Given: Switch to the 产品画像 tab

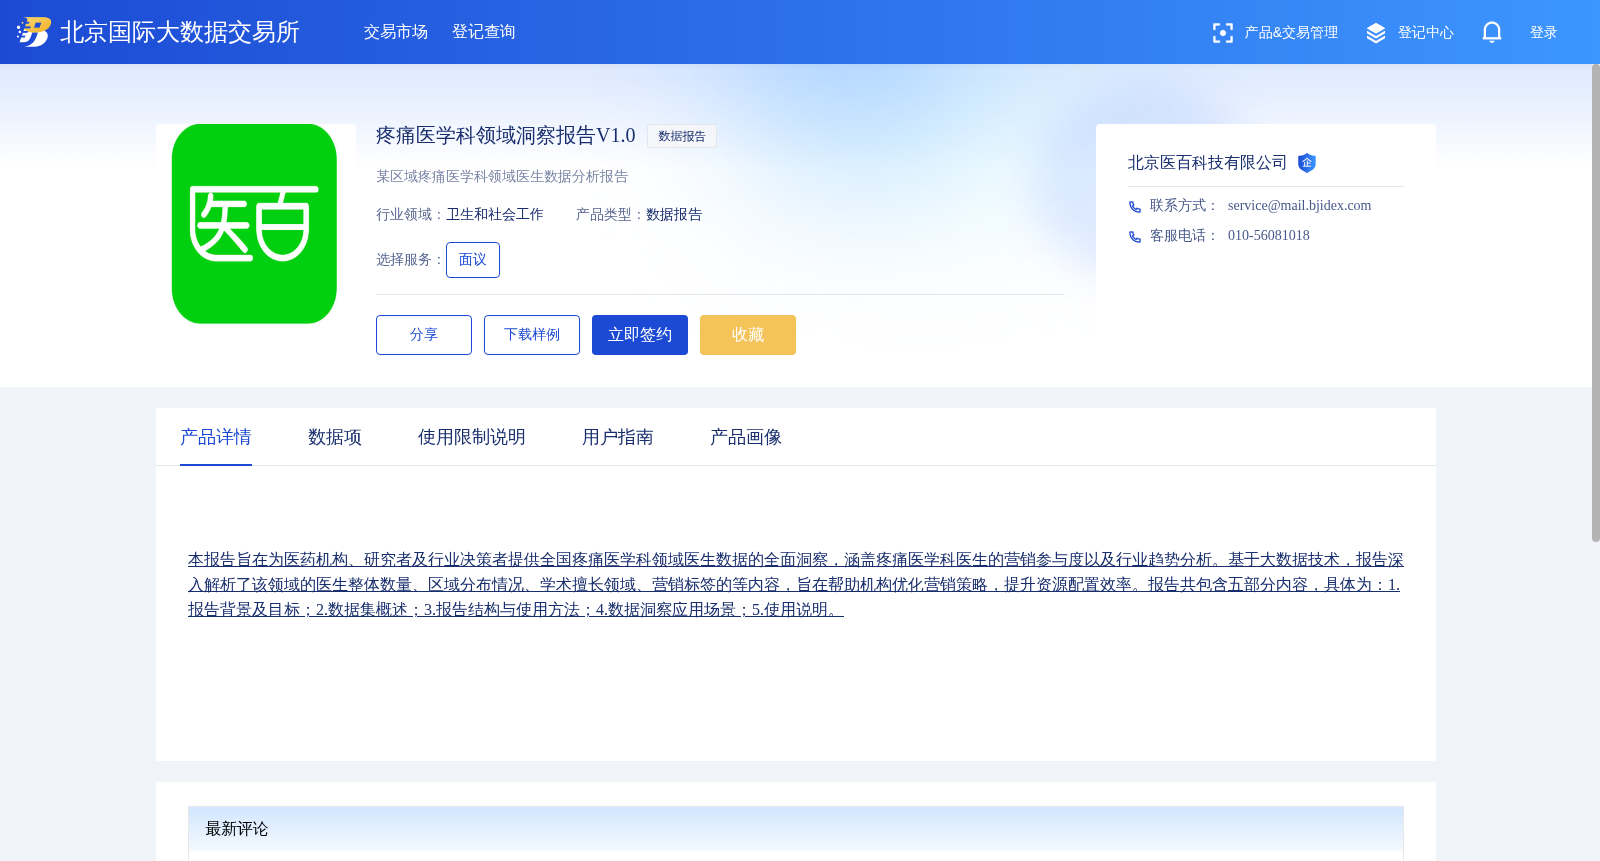Looking at the screenshot, I should point(746,437).
